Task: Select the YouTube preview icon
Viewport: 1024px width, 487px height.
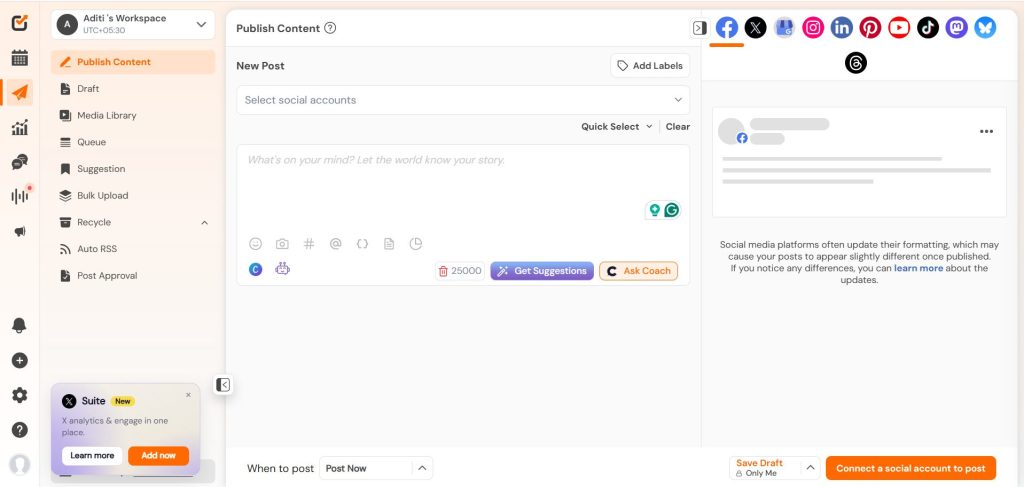Action: (899, 27)
